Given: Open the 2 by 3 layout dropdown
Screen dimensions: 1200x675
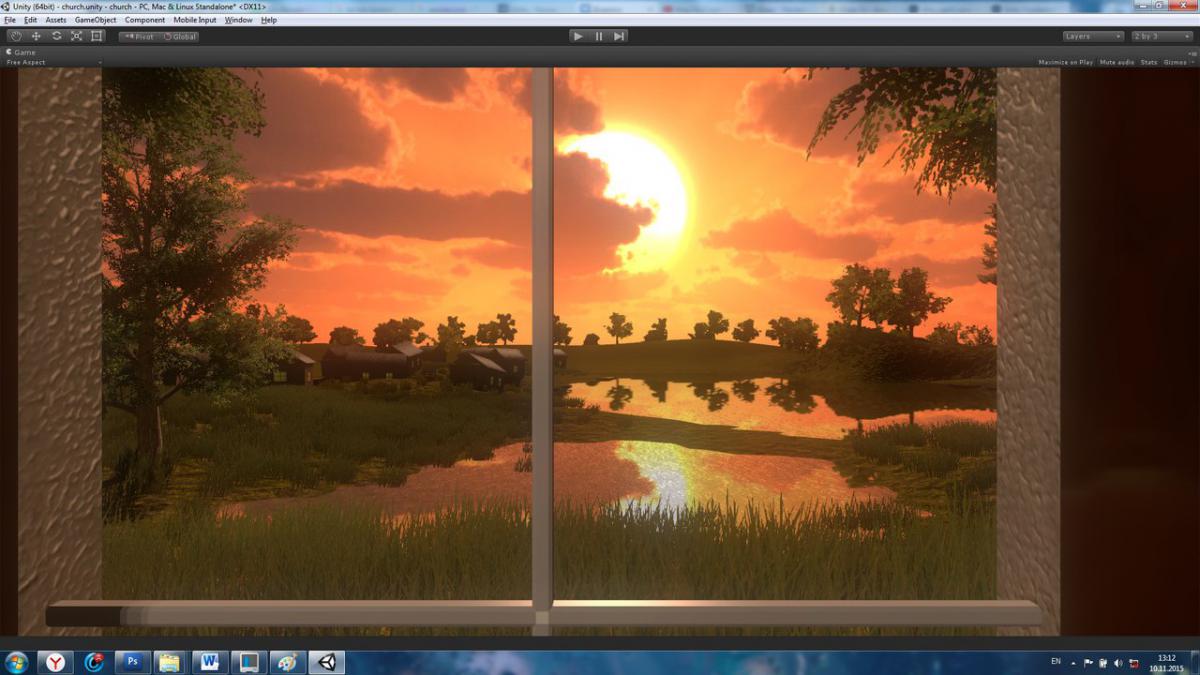Looking at the screenshot, I should (1160, 36).
